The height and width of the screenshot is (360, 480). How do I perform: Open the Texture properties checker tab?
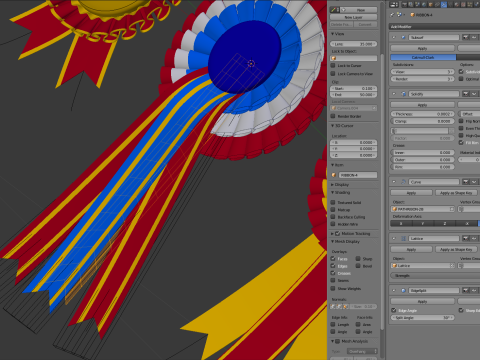(x=463, y=4)
